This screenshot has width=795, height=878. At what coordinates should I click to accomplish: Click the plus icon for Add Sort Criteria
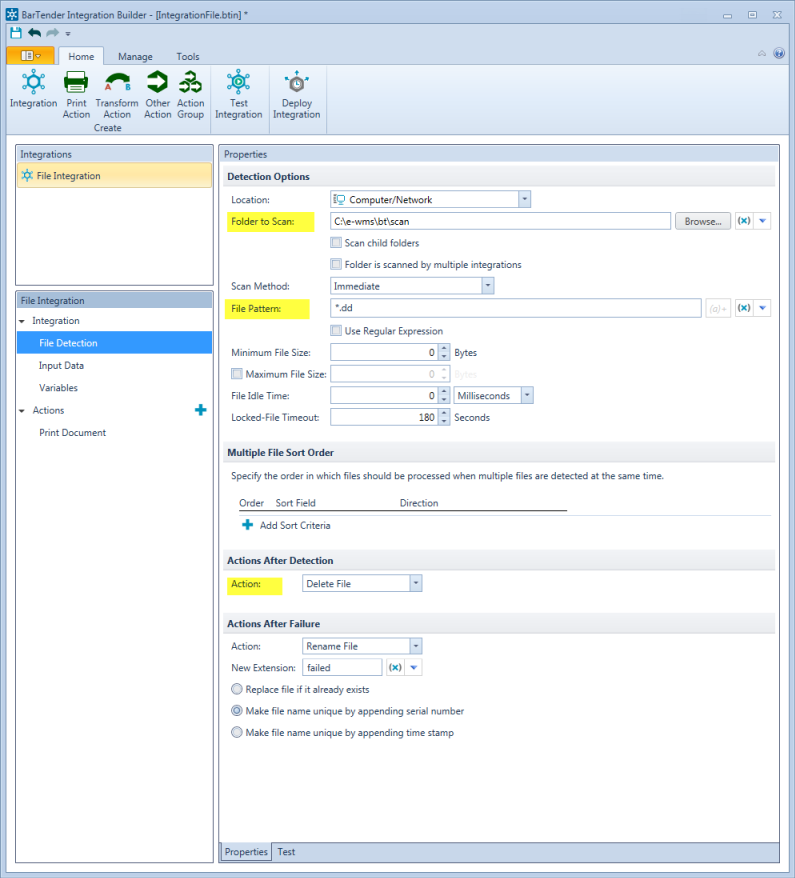[247, 525]
